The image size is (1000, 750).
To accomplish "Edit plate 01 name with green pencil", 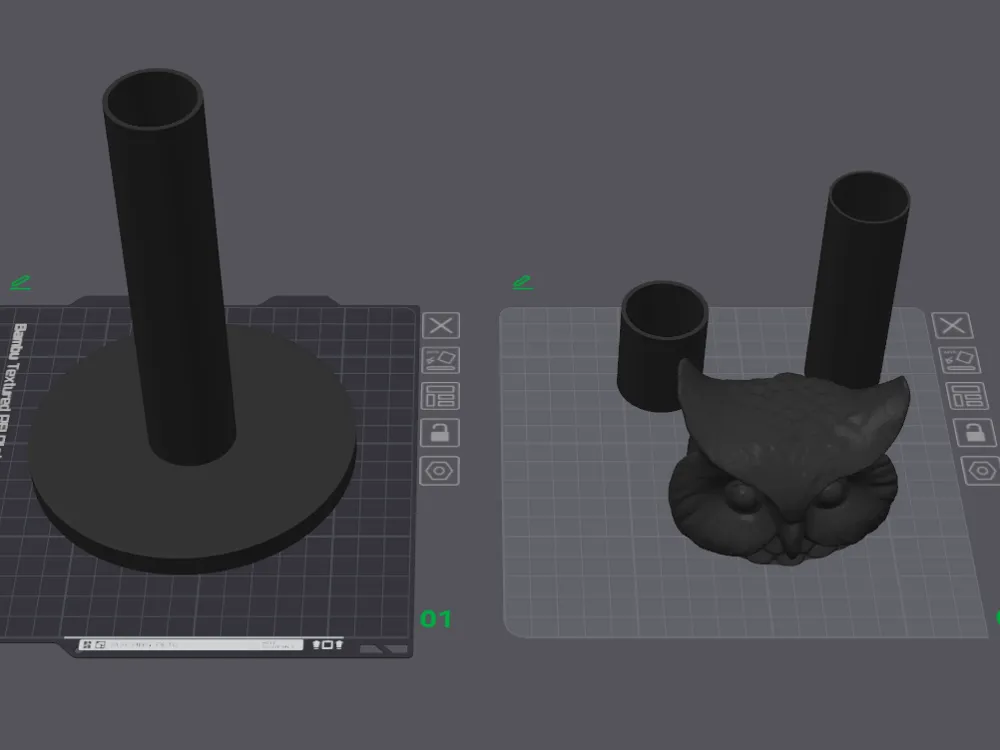I will [x=20, y=283].
